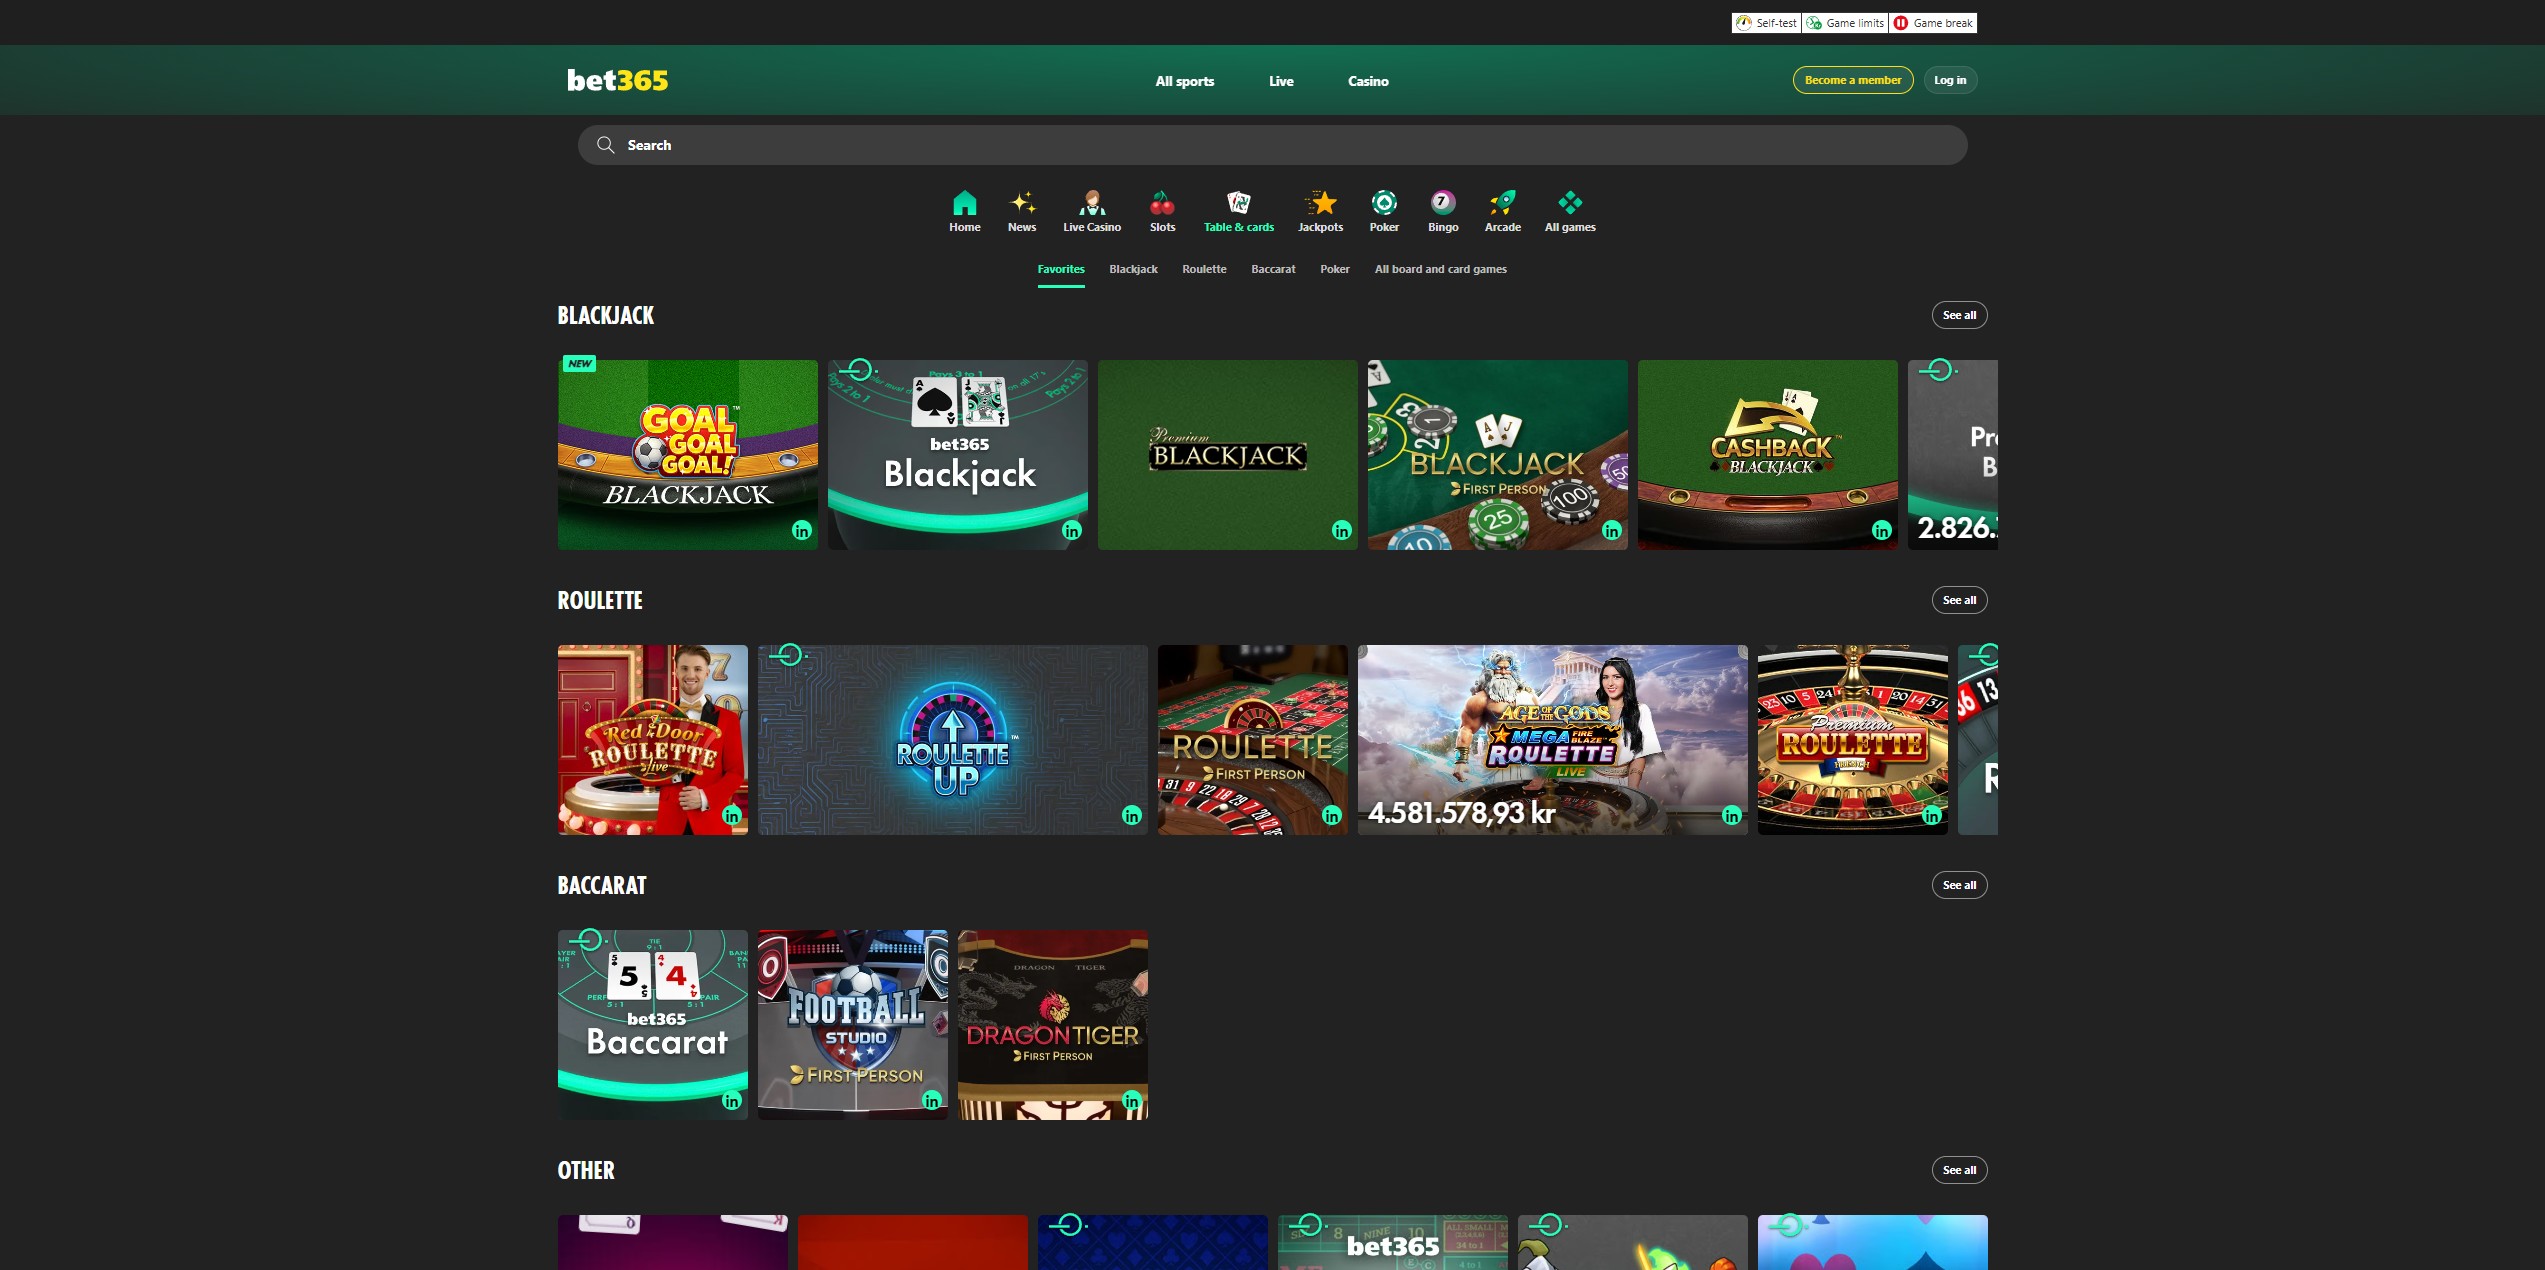Open the Casino section
The image size is (2545, 1270).
tap(1368, 81)
